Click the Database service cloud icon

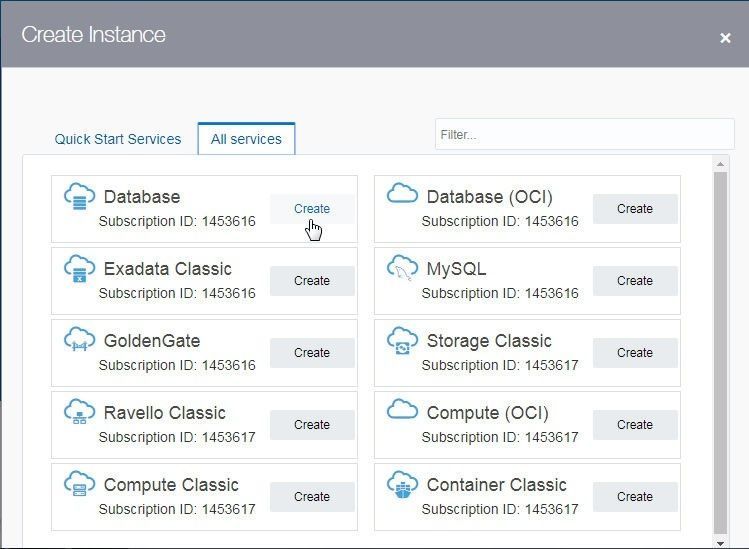click(79, 196)
